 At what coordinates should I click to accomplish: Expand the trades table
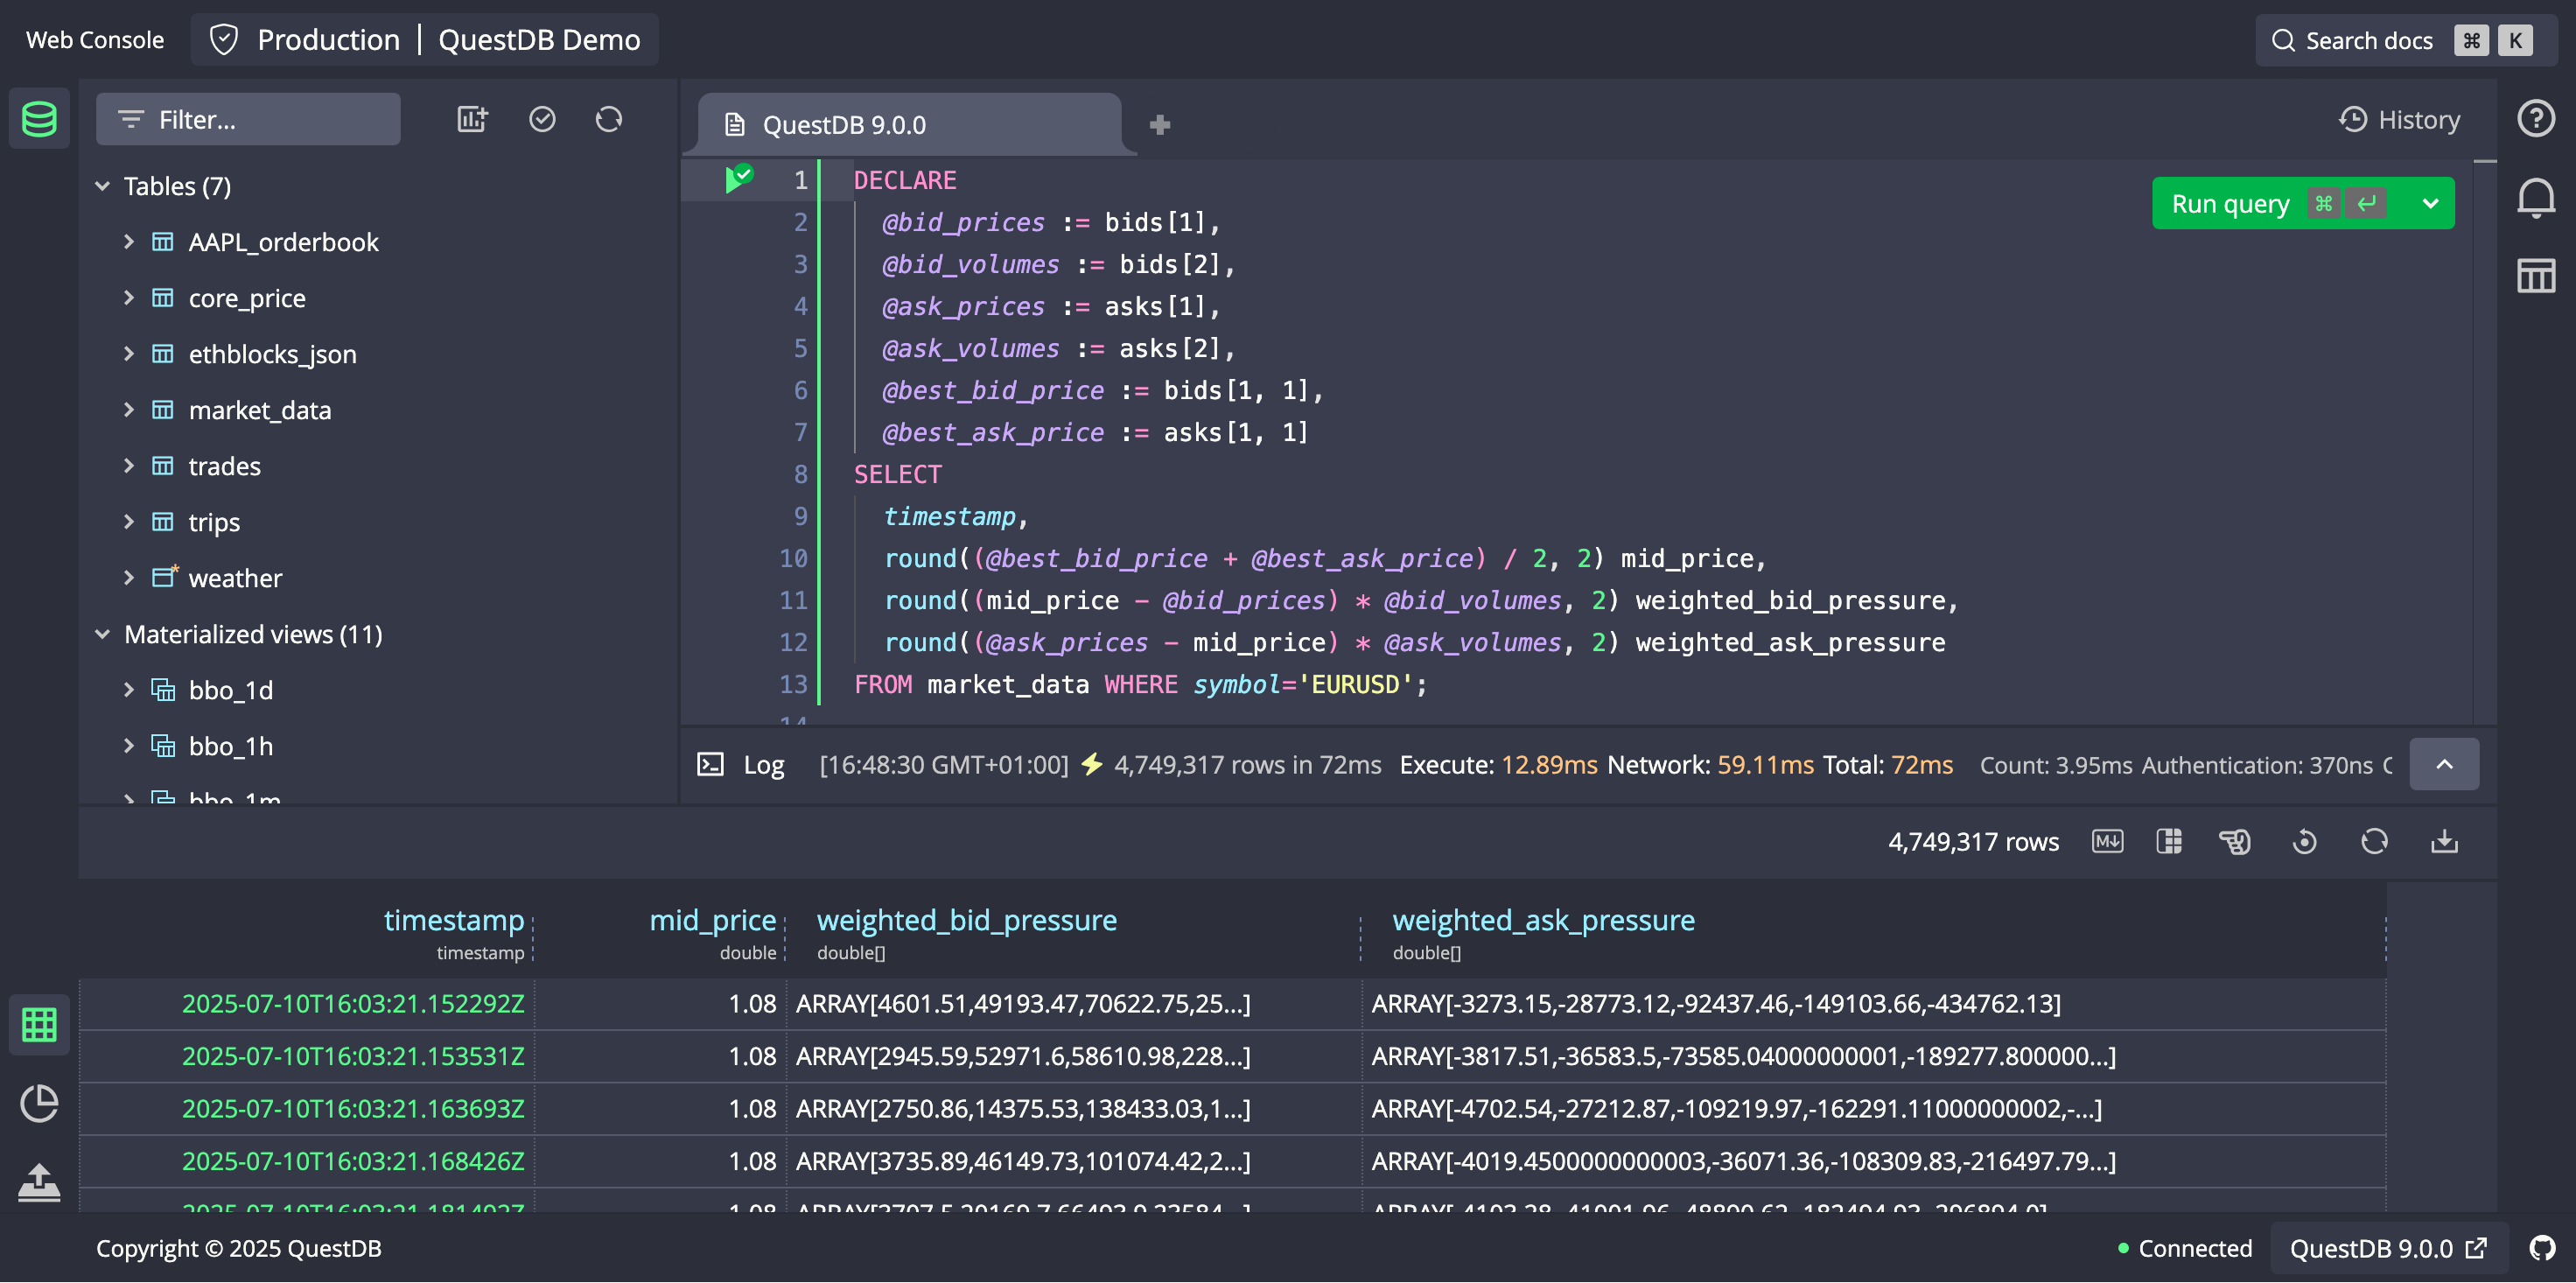click(x=128, y=466)
